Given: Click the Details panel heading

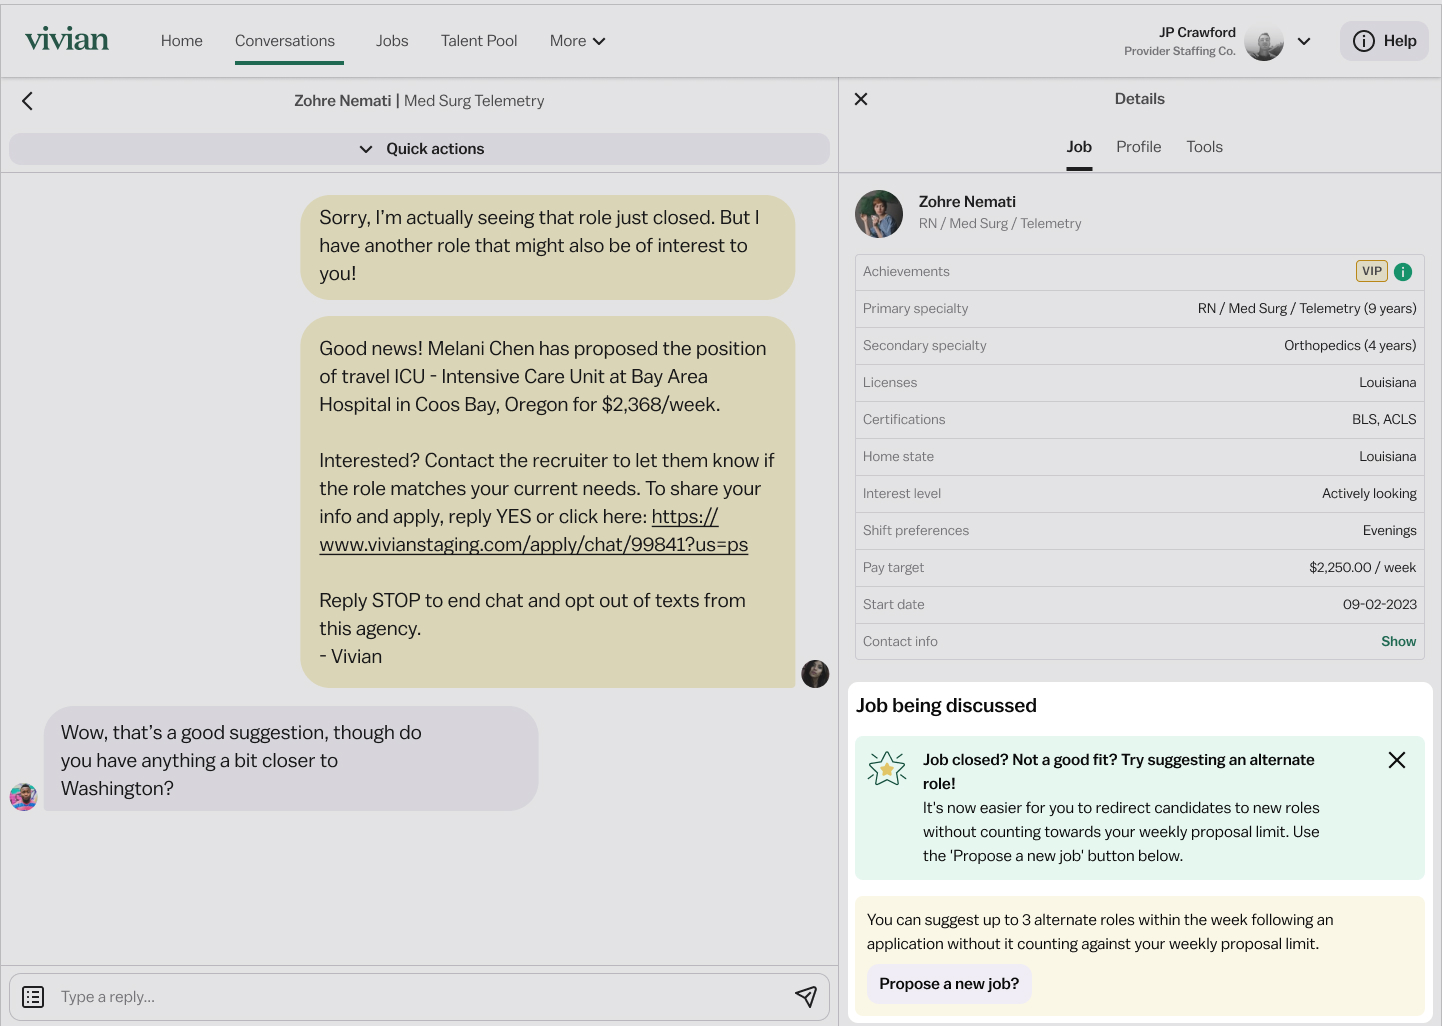Looking at the screenshot, I should (1140, 99).
